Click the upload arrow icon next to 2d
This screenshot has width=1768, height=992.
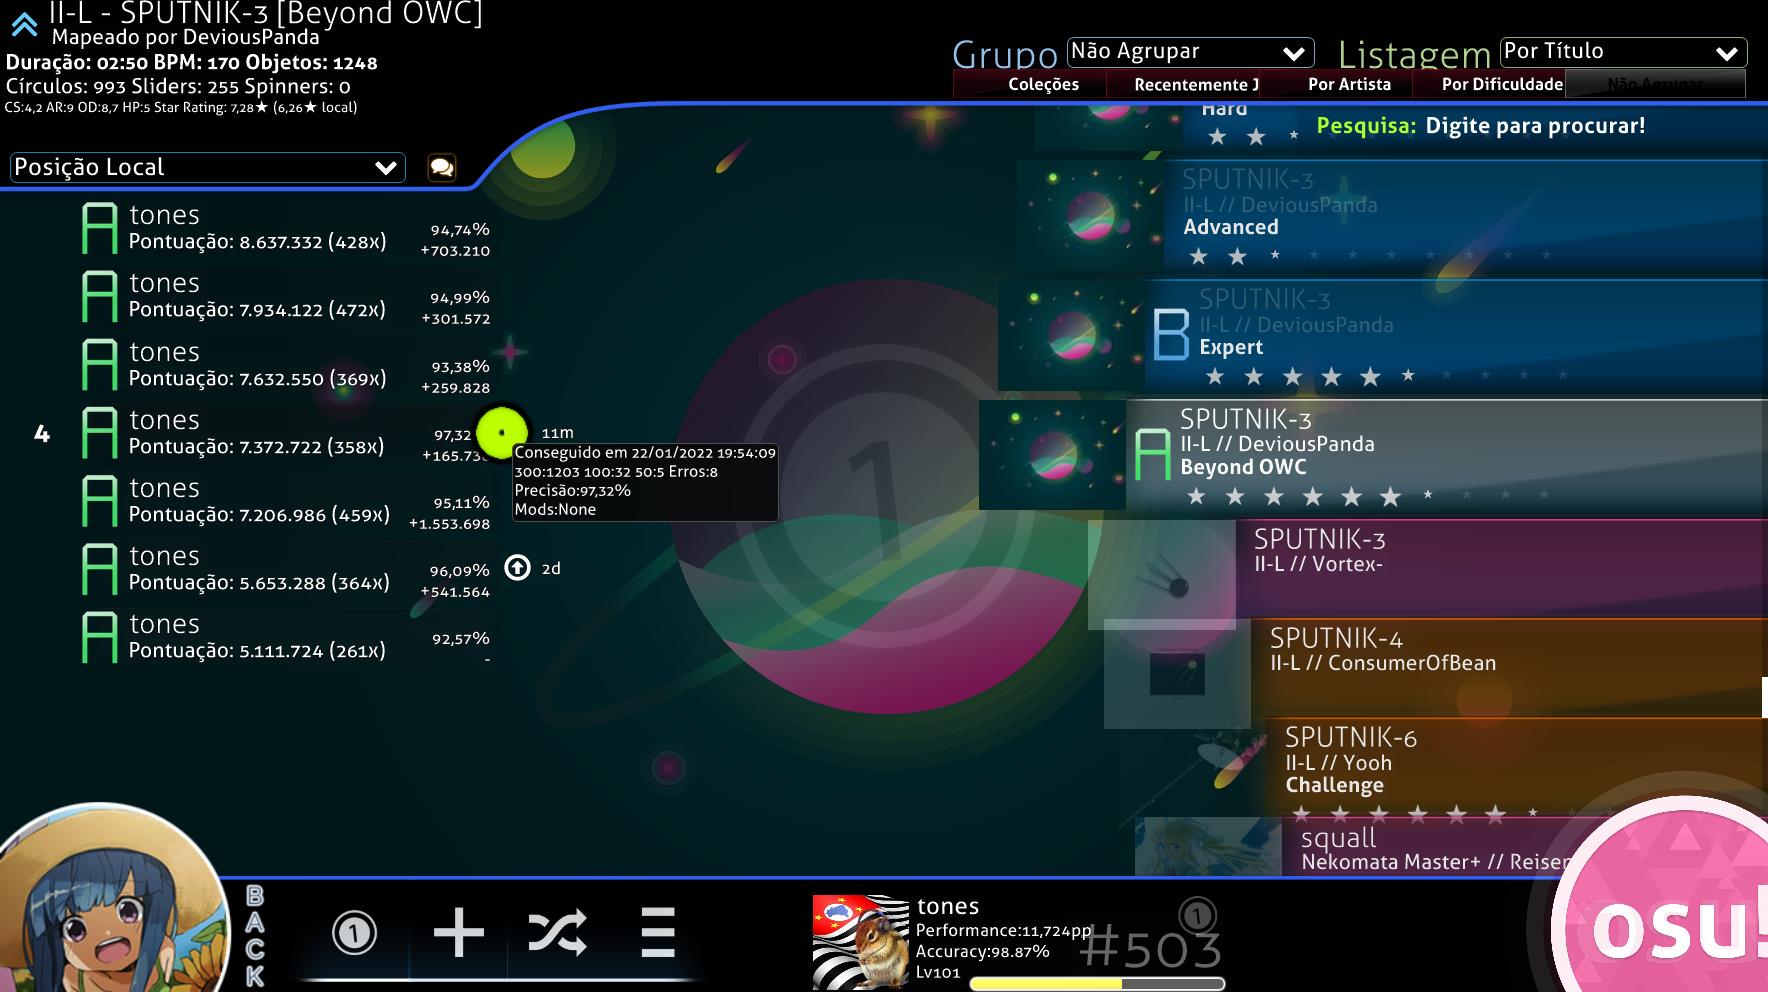coord(517,568)
